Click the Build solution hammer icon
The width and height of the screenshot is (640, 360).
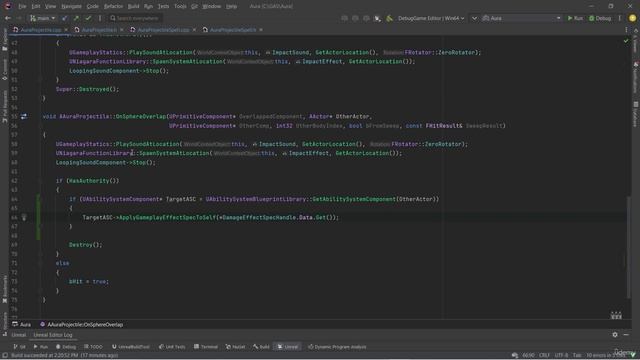click(x=389, y=18)
